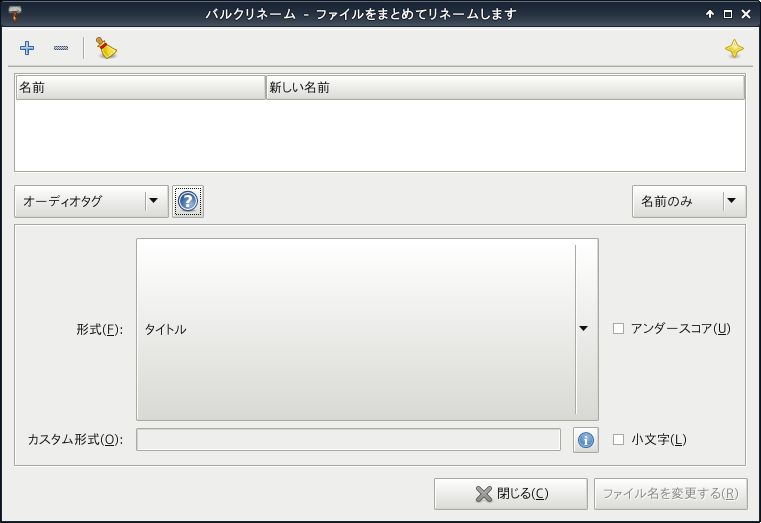761x523 pixels.
Task: Click the 名前 column header
Action: pos(140,88)
